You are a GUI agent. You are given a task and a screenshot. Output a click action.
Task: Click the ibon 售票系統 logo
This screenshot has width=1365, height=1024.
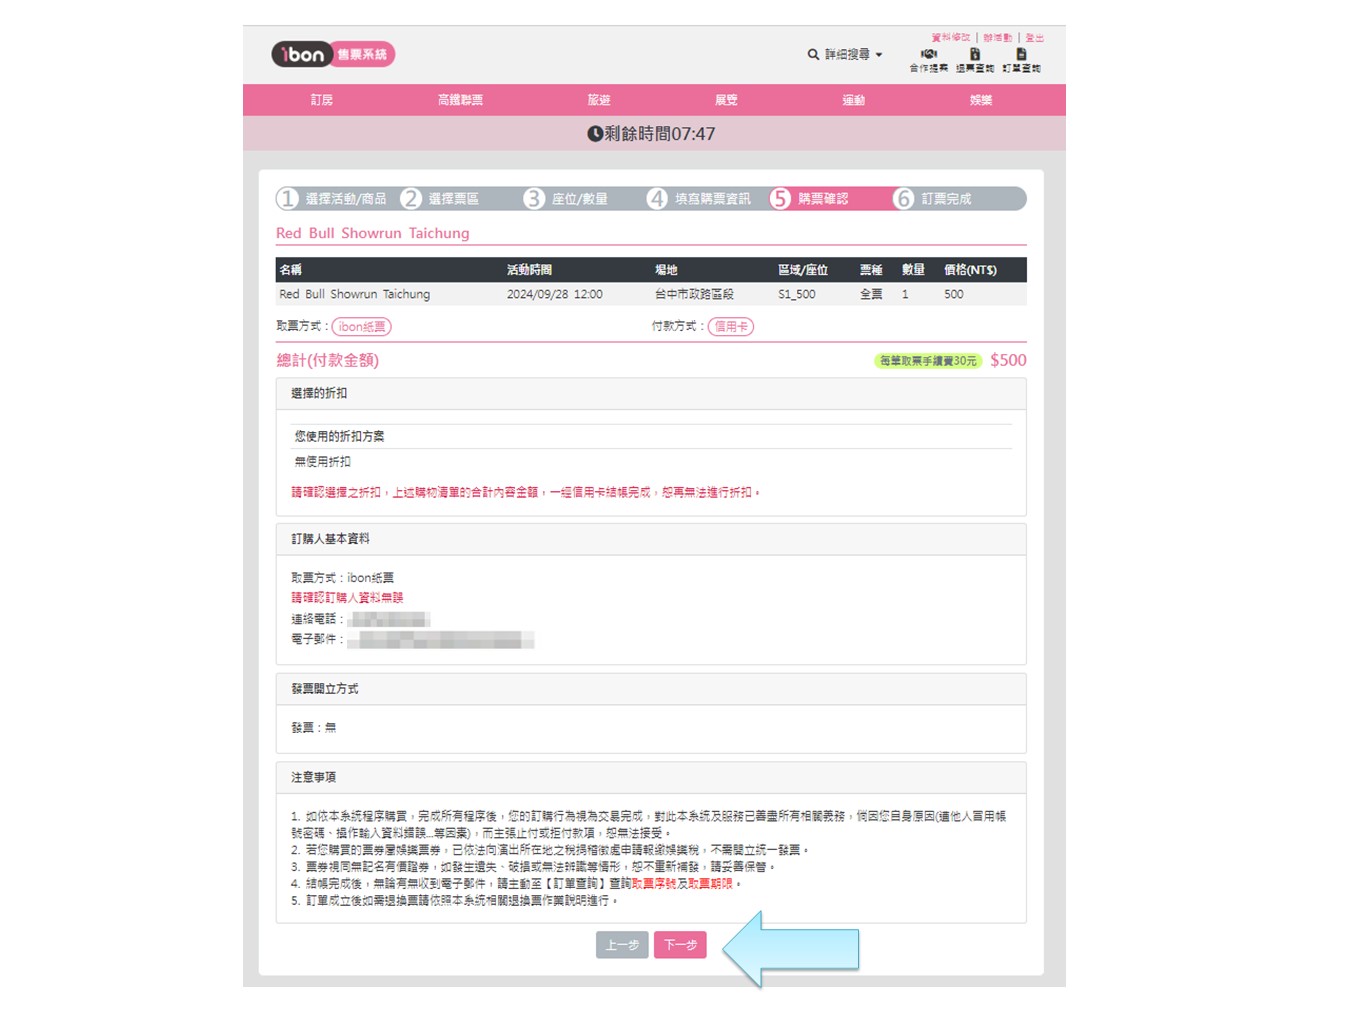pos(333,54)
